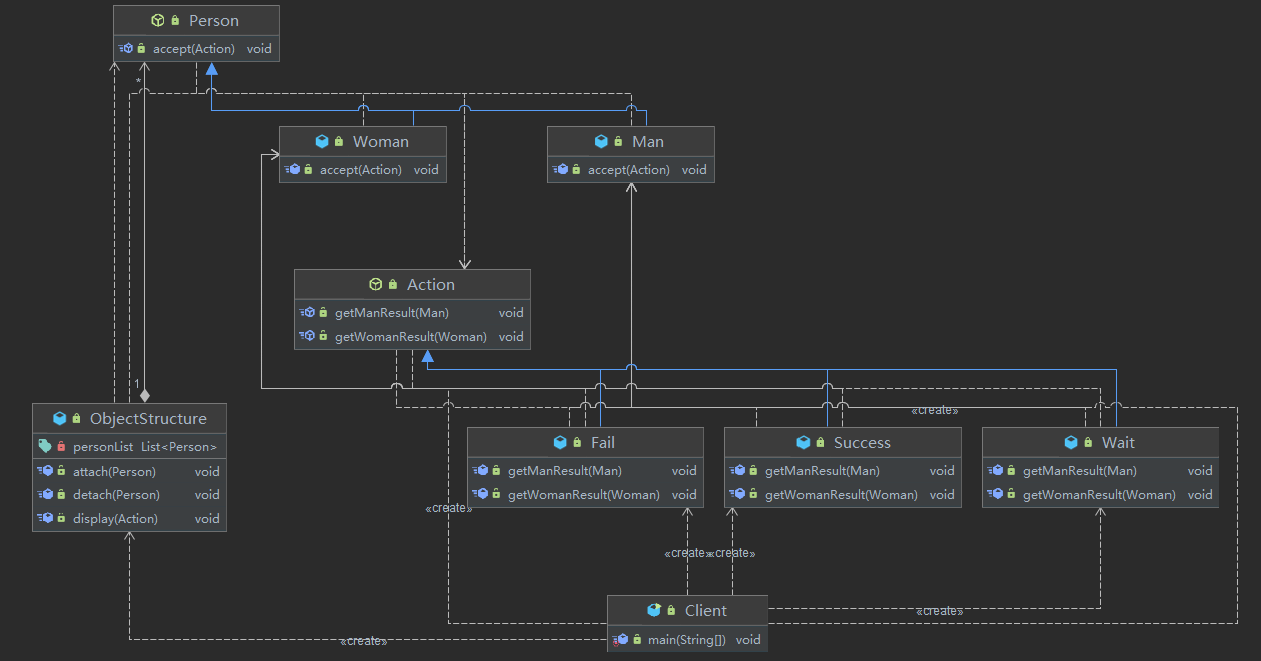Click the List<Person> type label

coord(178,447)
